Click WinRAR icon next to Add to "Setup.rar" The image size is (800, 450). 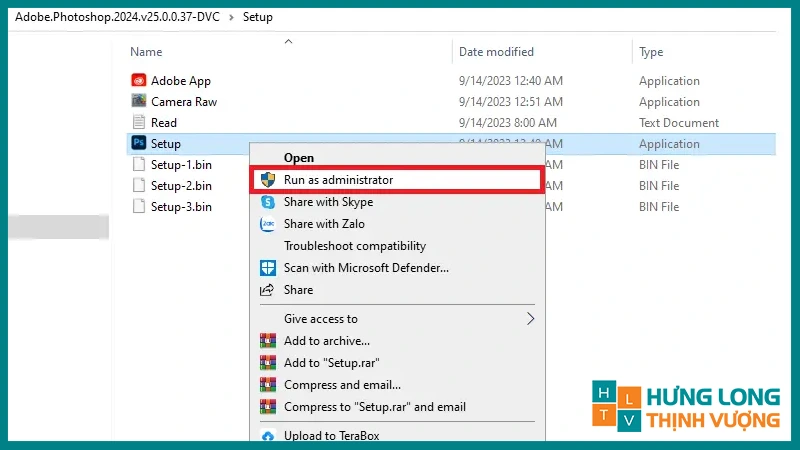click(268, 362)
